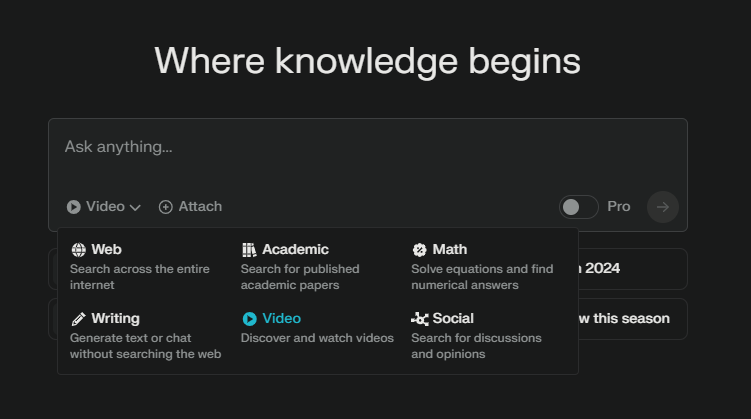Click the Writing pencil icon
Viewport: 751px width, 419px height.
coord(79,319)
